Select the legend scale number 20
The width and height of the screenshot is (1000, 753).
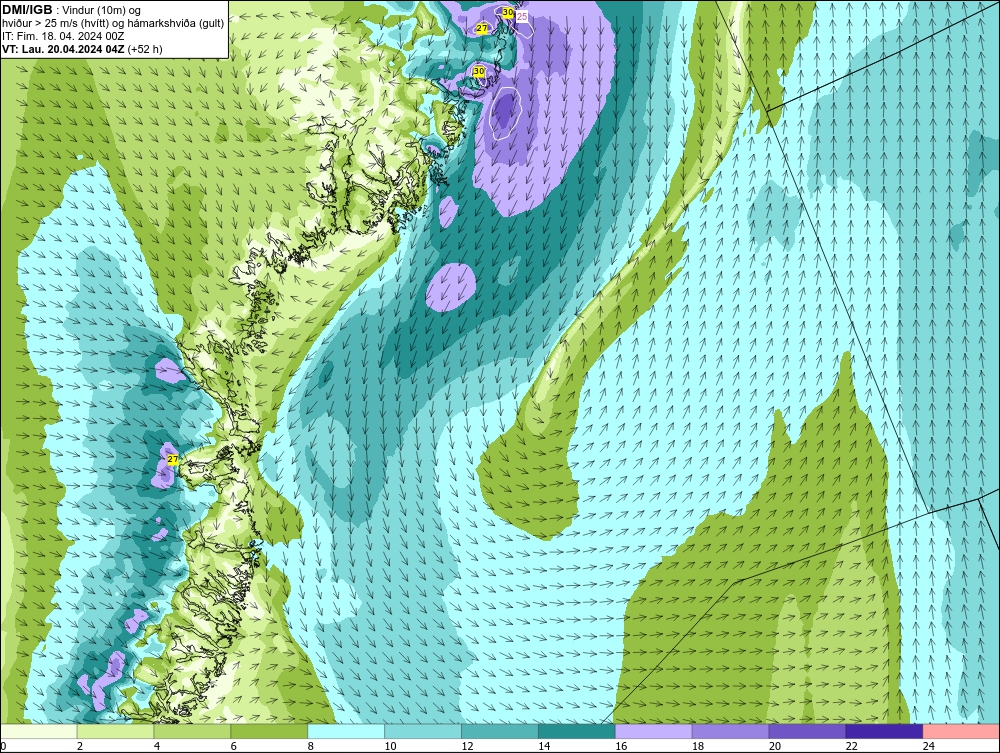[x=775, y=746]
